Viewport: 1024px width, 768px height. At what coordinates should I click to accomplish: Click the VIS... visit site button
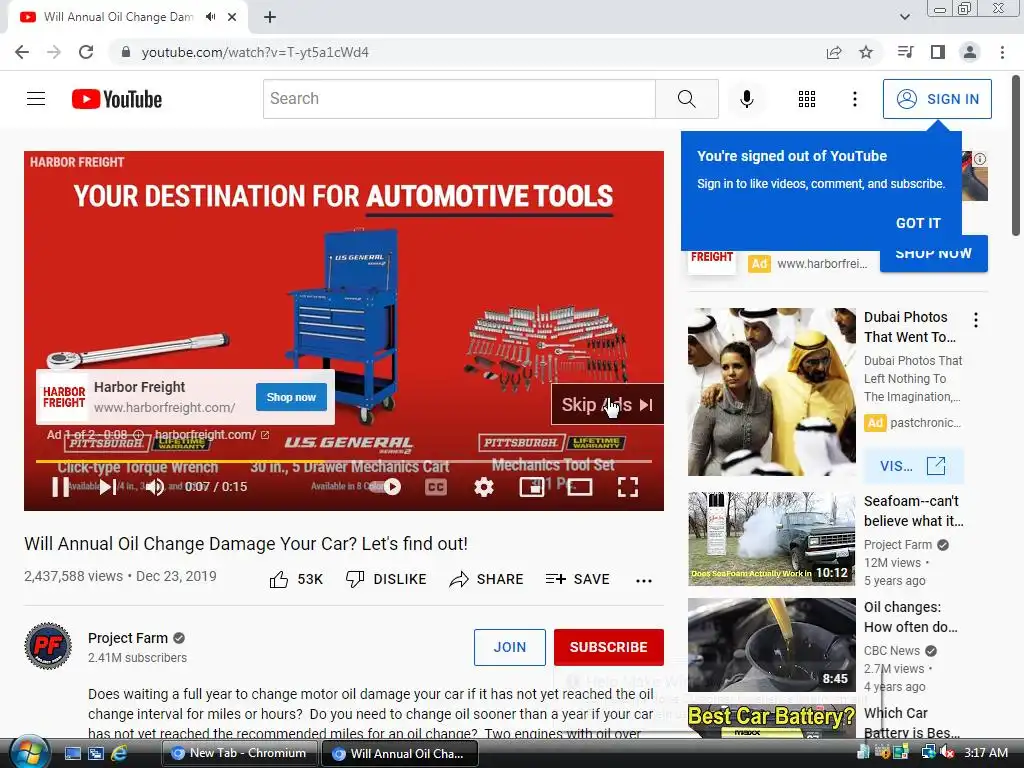click(x=913, y=466)
